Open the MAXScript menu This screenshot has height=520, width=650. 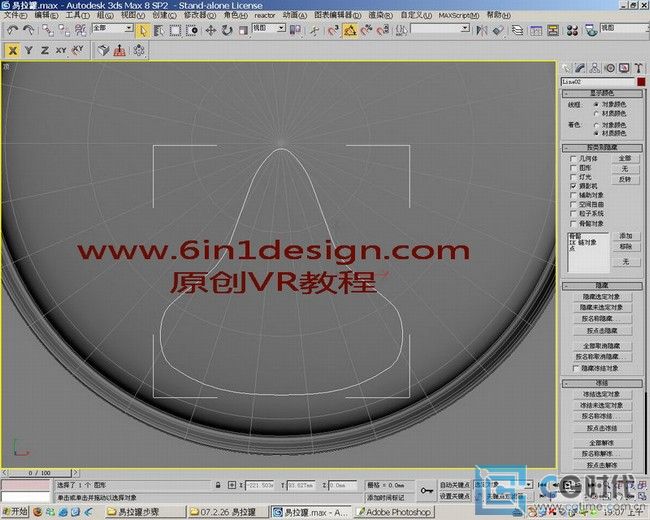coord(458,15)
